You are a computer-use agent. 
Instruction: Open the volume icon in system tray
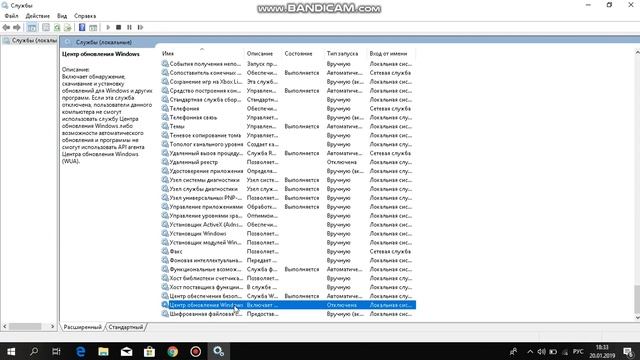[541, 351]
